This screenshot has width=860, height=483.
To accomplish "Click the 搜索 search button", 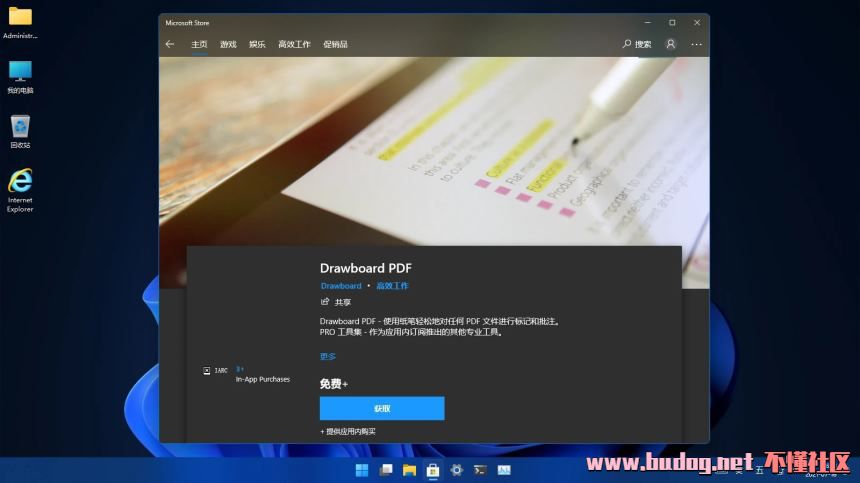I will [x=637, y=44].
